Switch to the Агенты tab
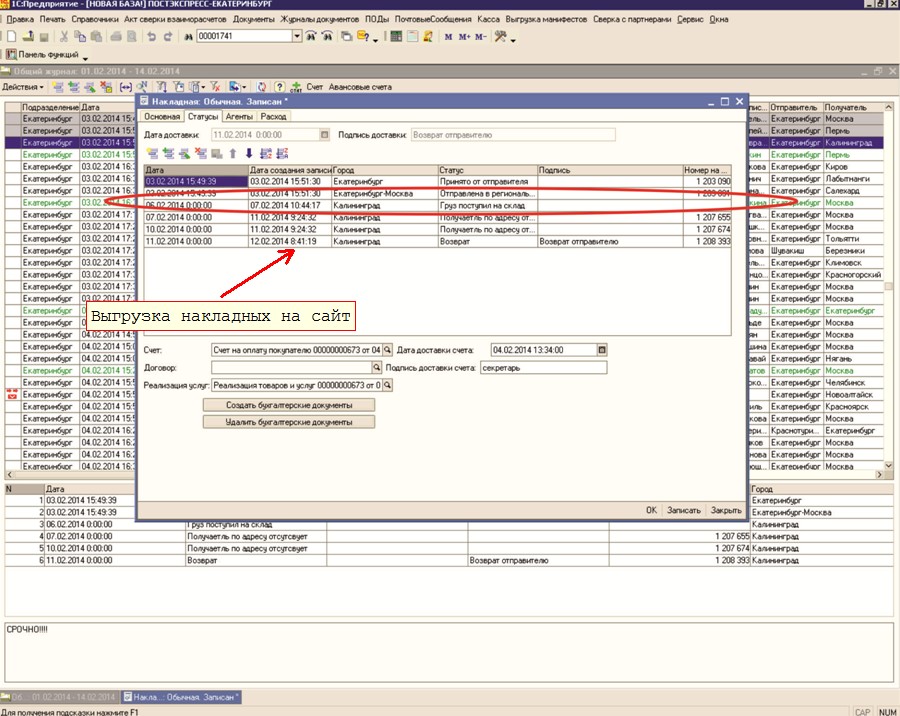 pyautogui.click(x=239, y=117)
